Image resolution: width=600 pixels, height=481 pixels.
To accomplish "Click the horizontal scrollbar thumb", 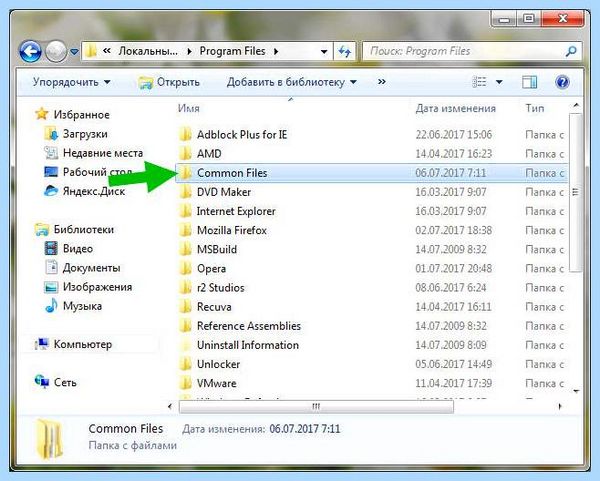I will click(316, 406).
